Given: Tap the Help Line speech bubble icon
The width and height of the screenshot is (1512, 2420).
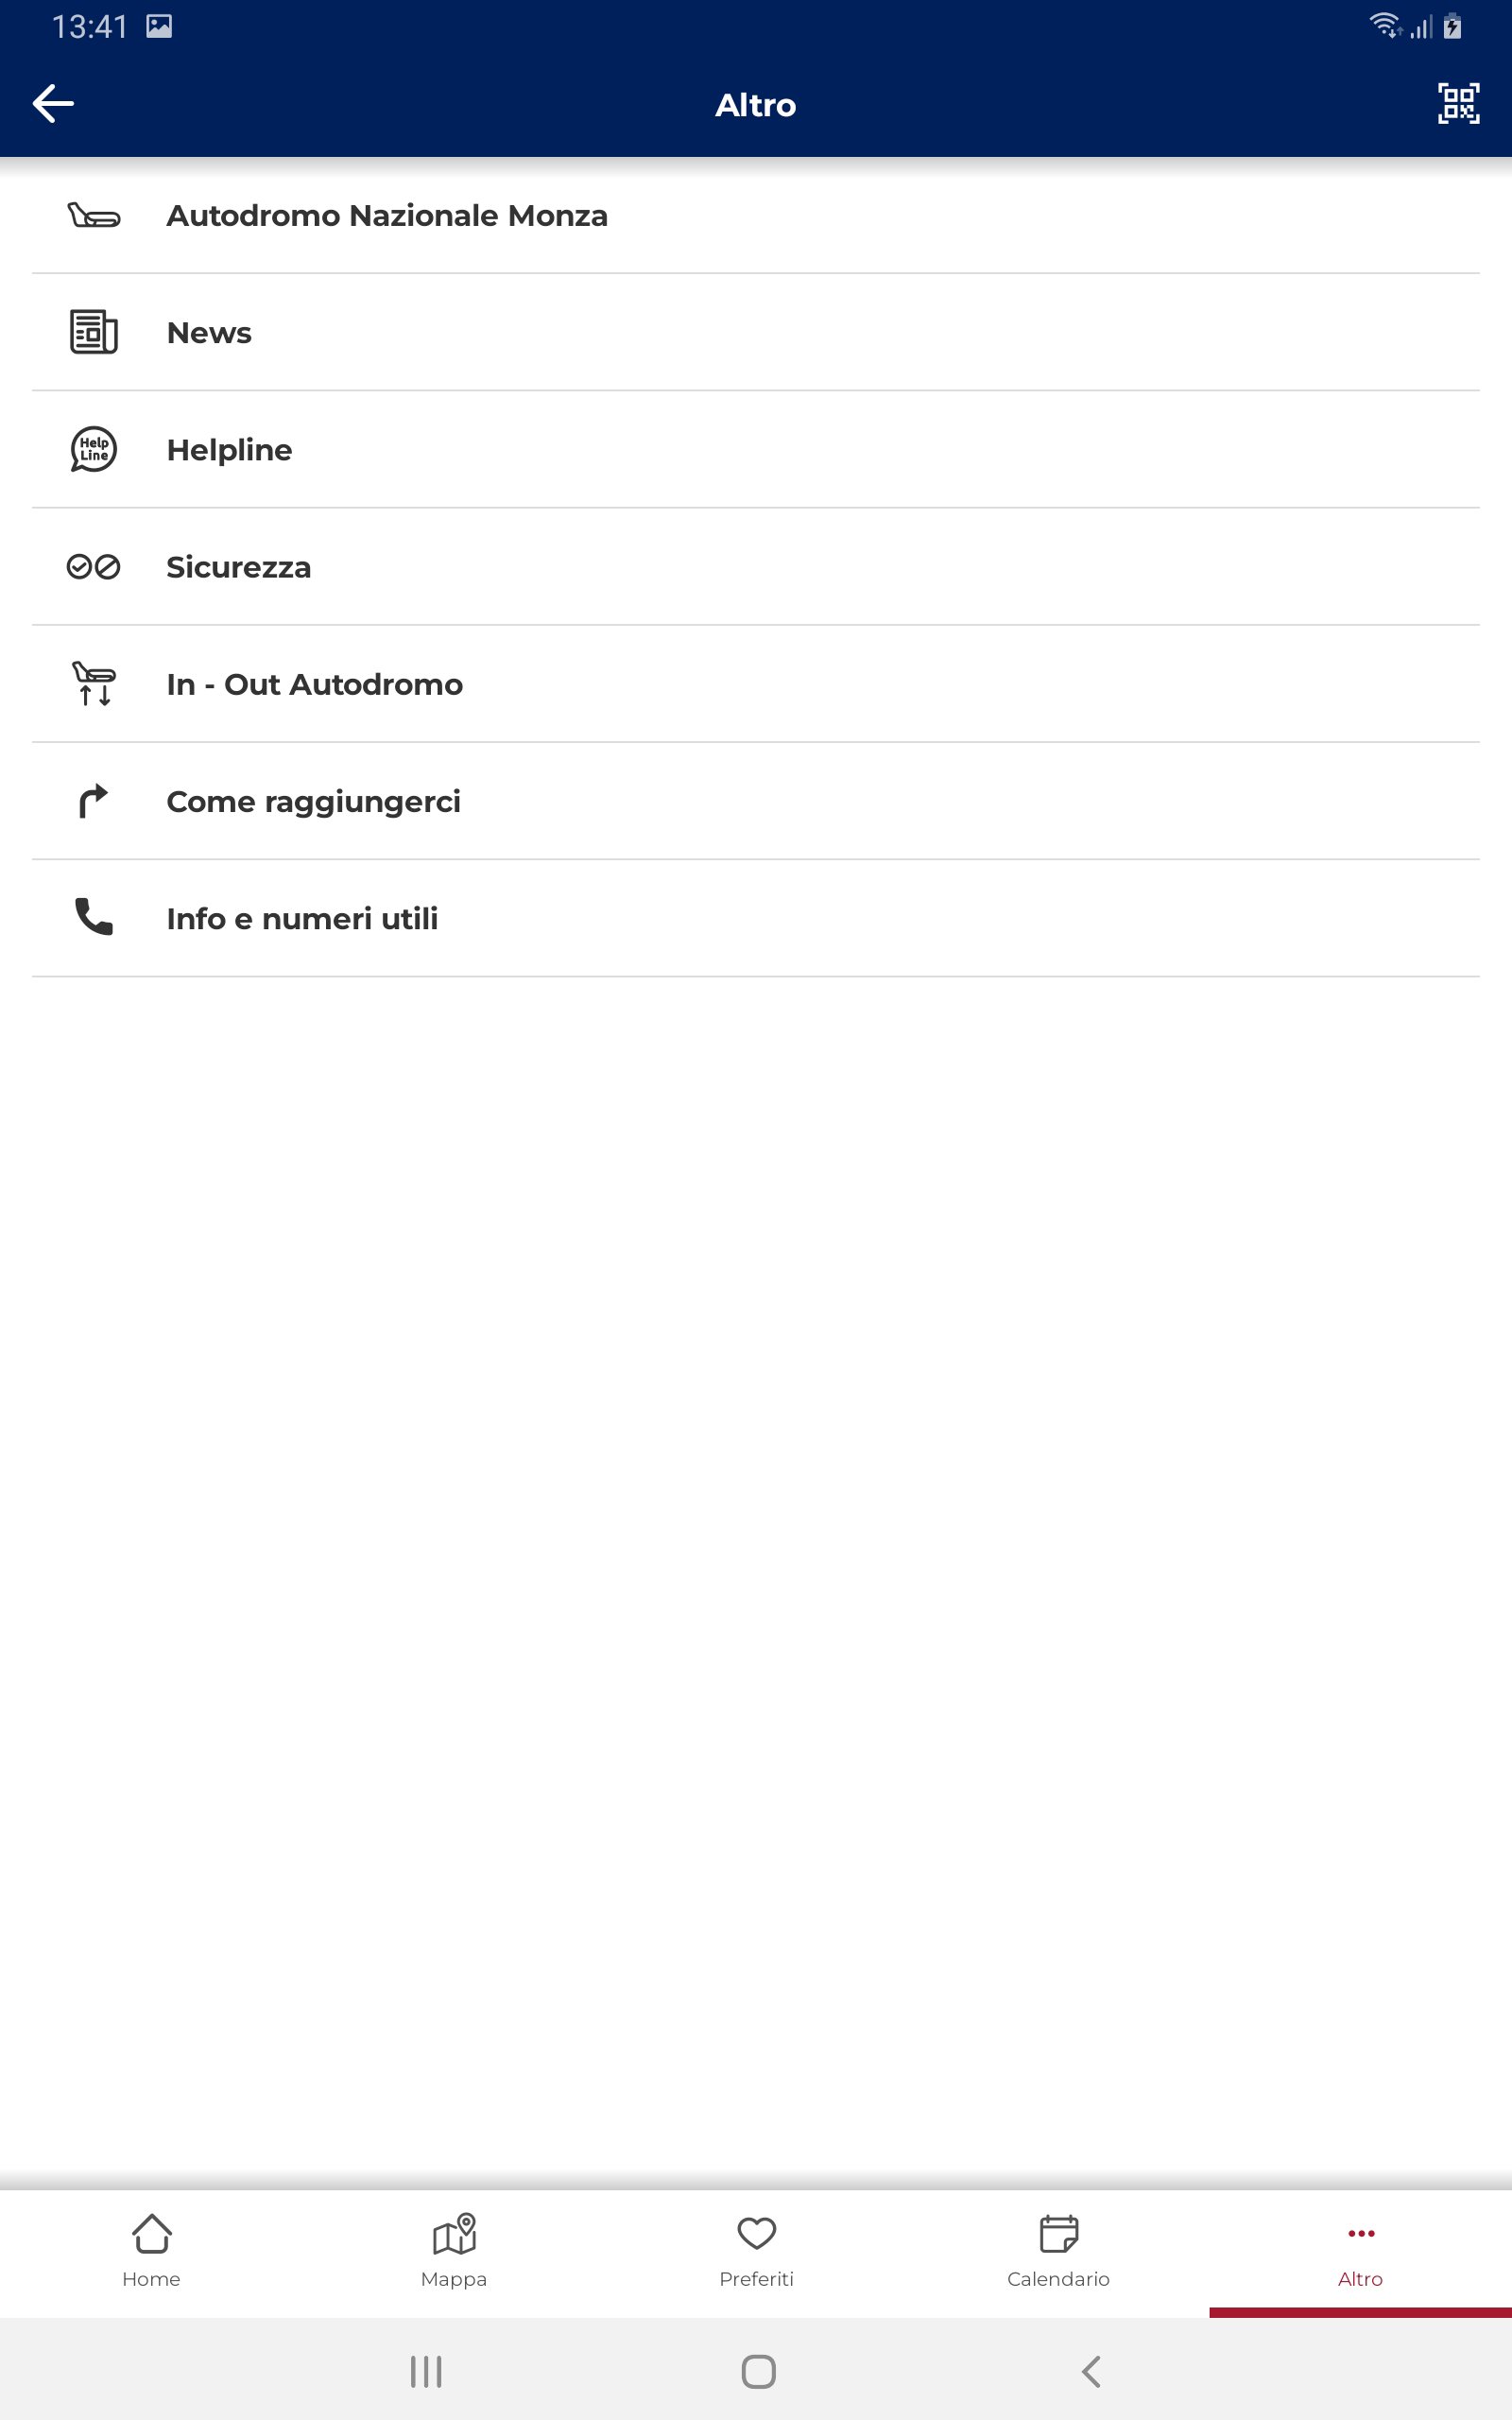Looking at the screenshot, I should click(x=94, y=449).
